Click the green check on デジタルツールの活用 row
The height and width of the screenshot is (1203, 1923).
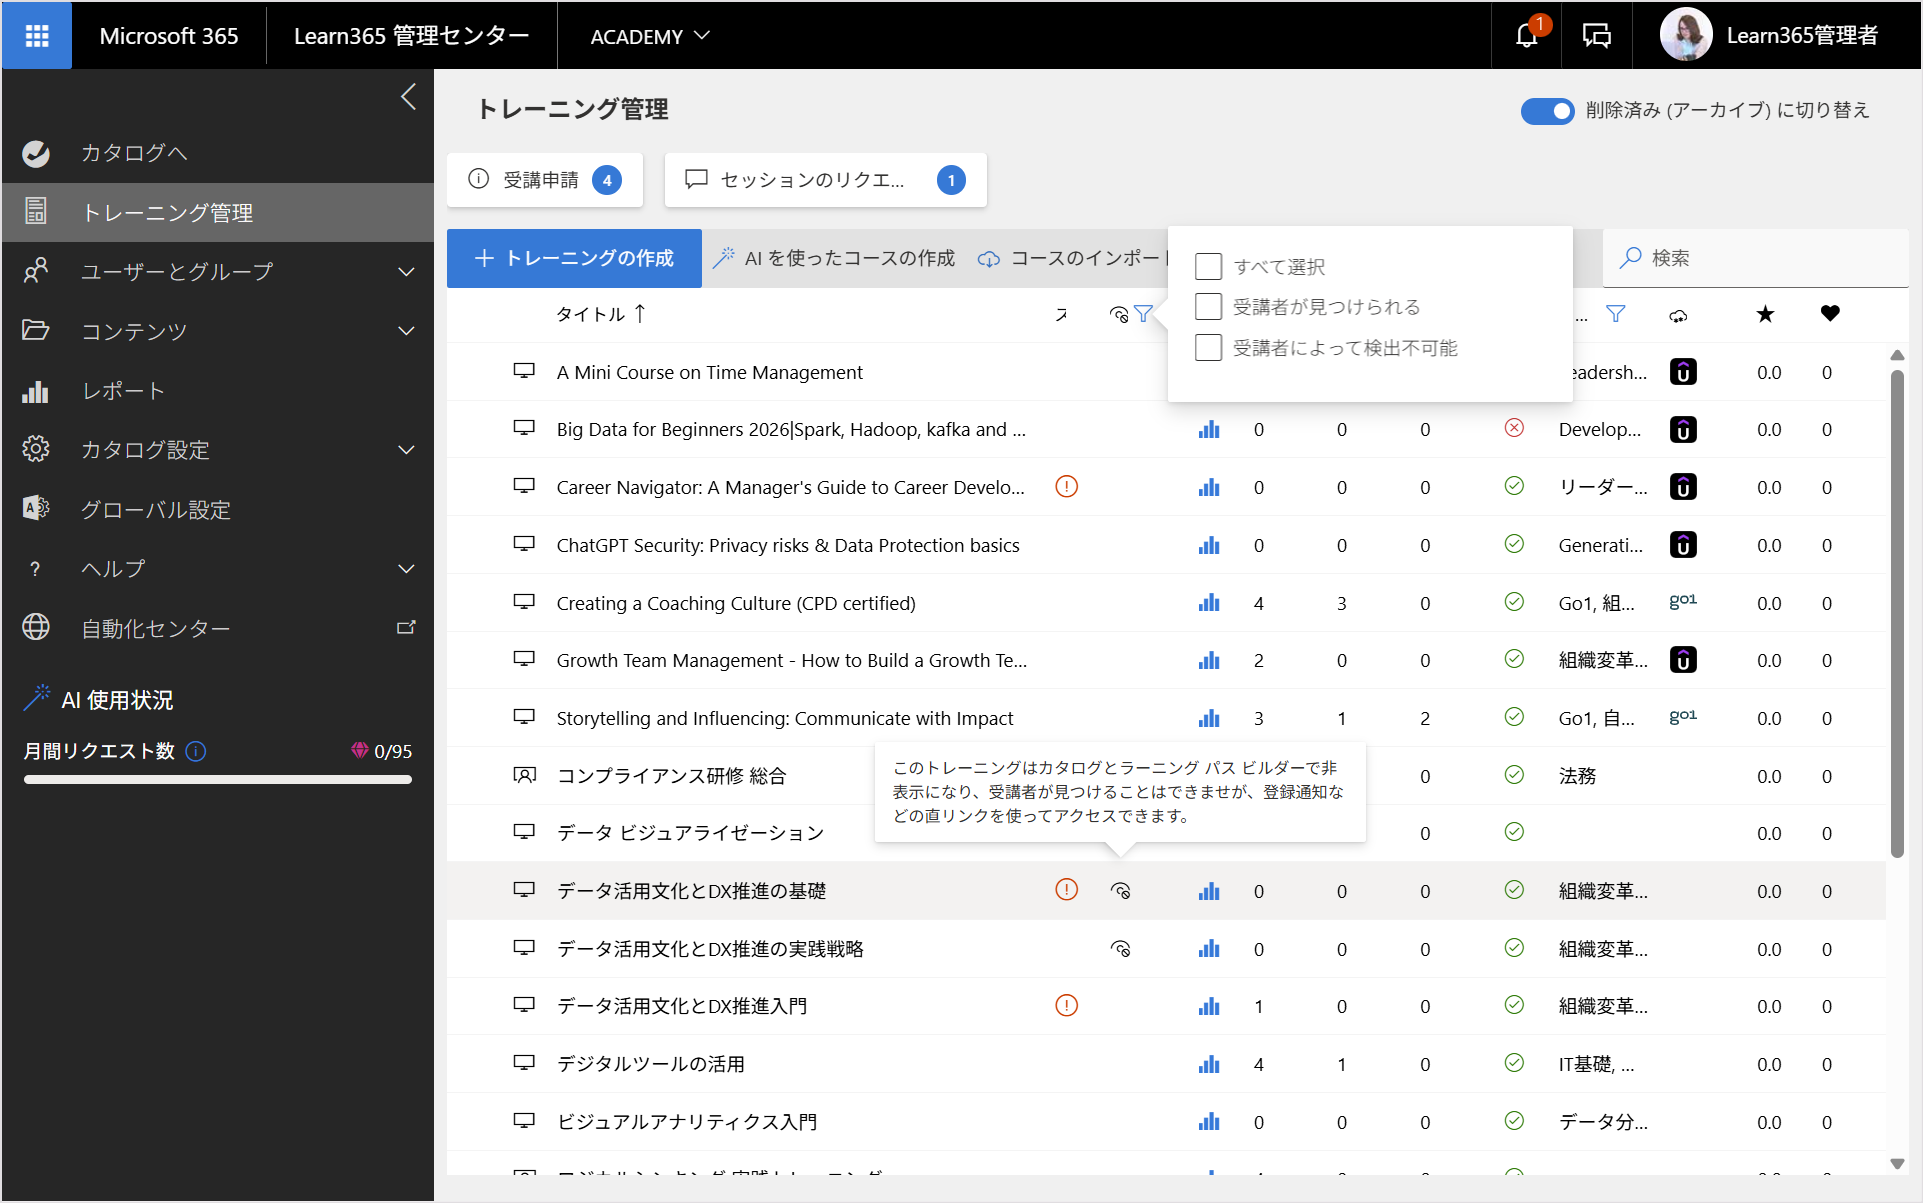click(x=1514, y=1062)
